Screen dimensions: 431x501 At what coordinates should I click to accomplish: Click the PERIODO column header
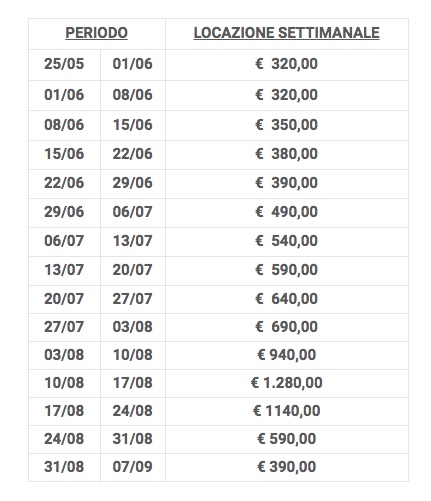pos(96,33)
